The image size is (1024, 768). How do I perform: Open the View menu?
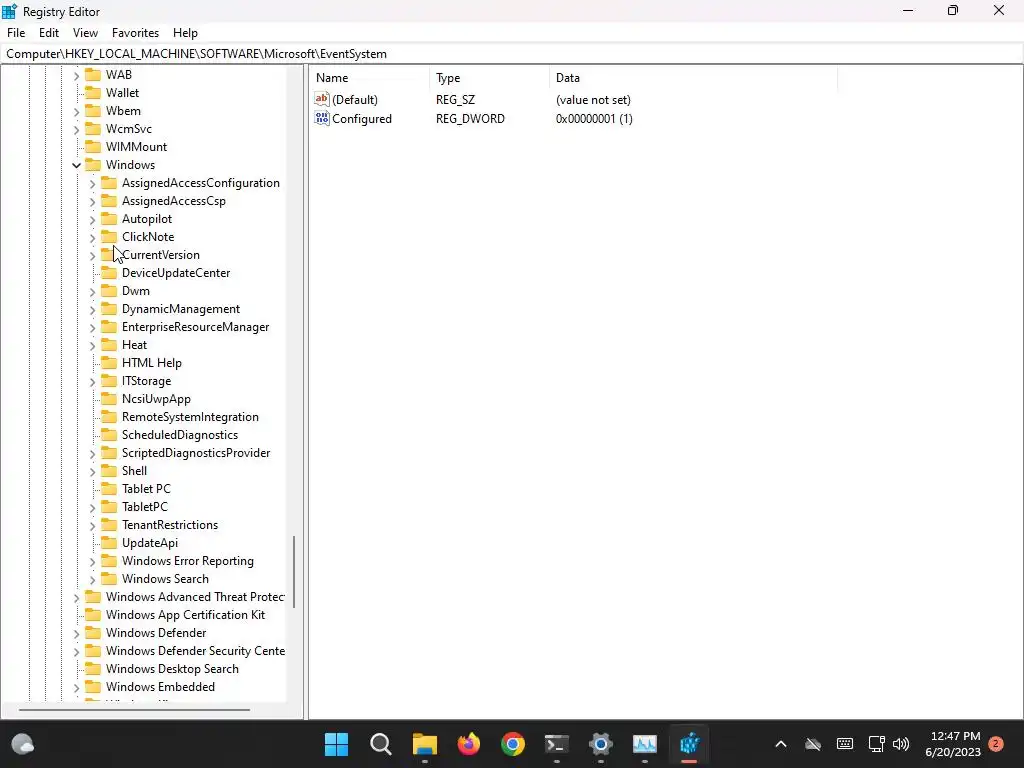(x=85, y=33)
